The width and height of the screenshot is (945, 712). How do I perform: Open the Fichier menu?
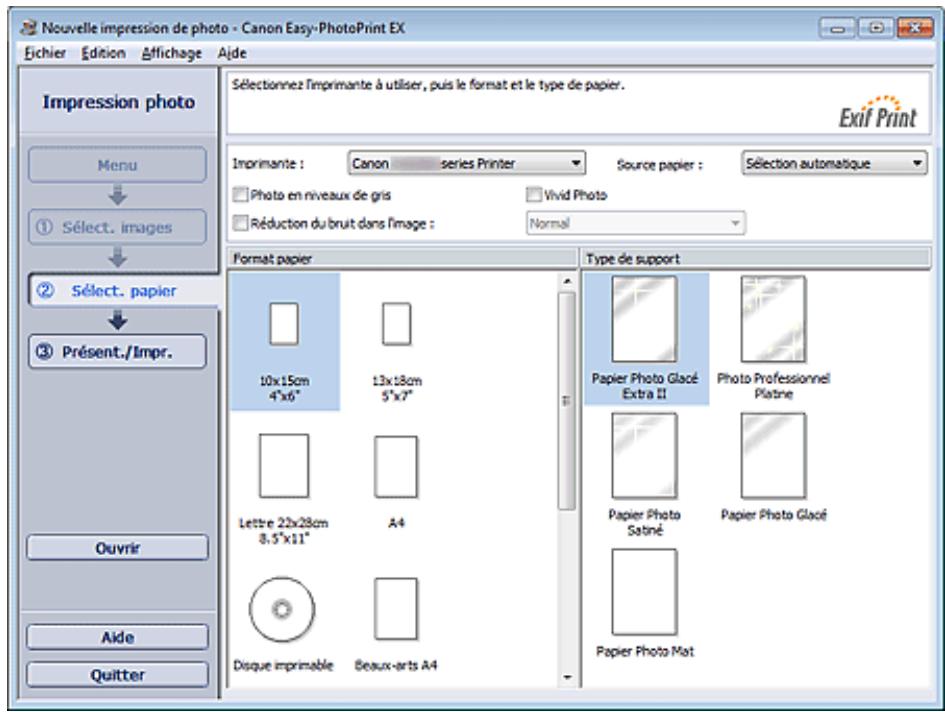coord(45,53)
